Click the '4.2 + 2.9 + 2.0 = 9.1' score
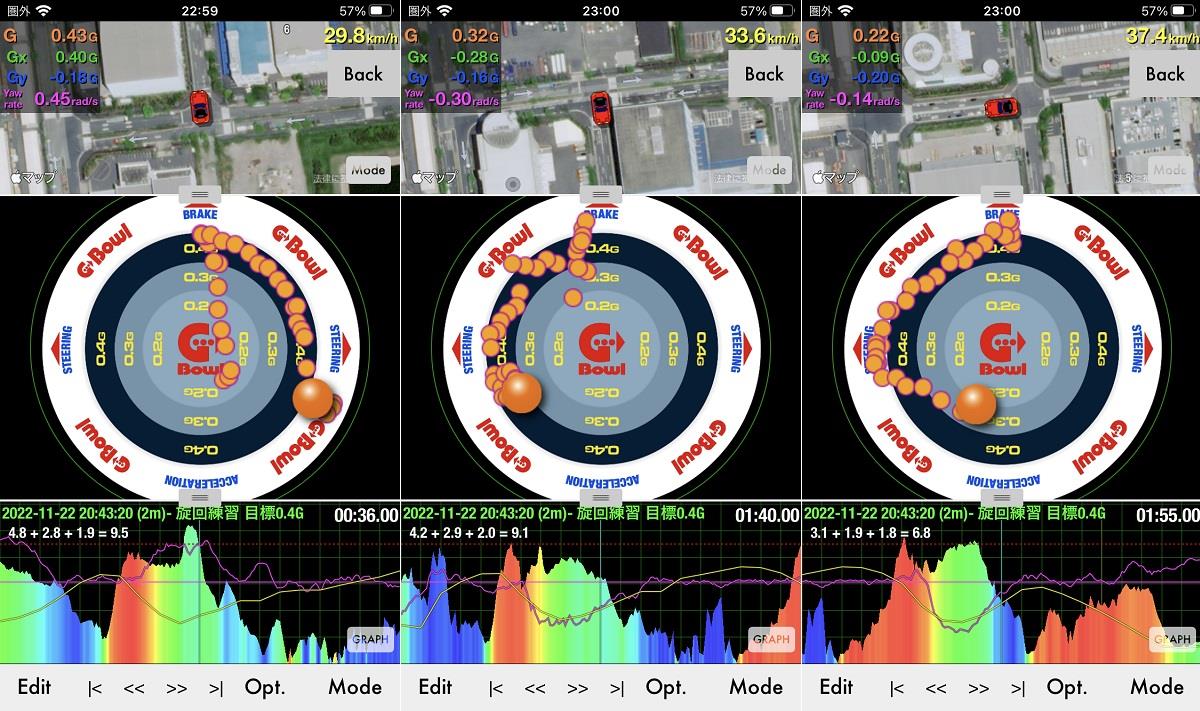1200x711 pixels. tap(470, 533)
